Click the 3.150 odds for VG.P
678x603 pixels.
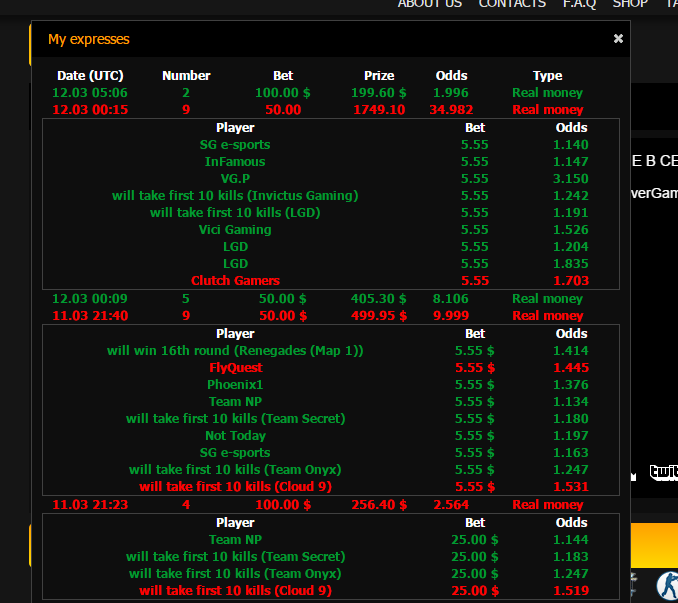(x=571, y=179)
